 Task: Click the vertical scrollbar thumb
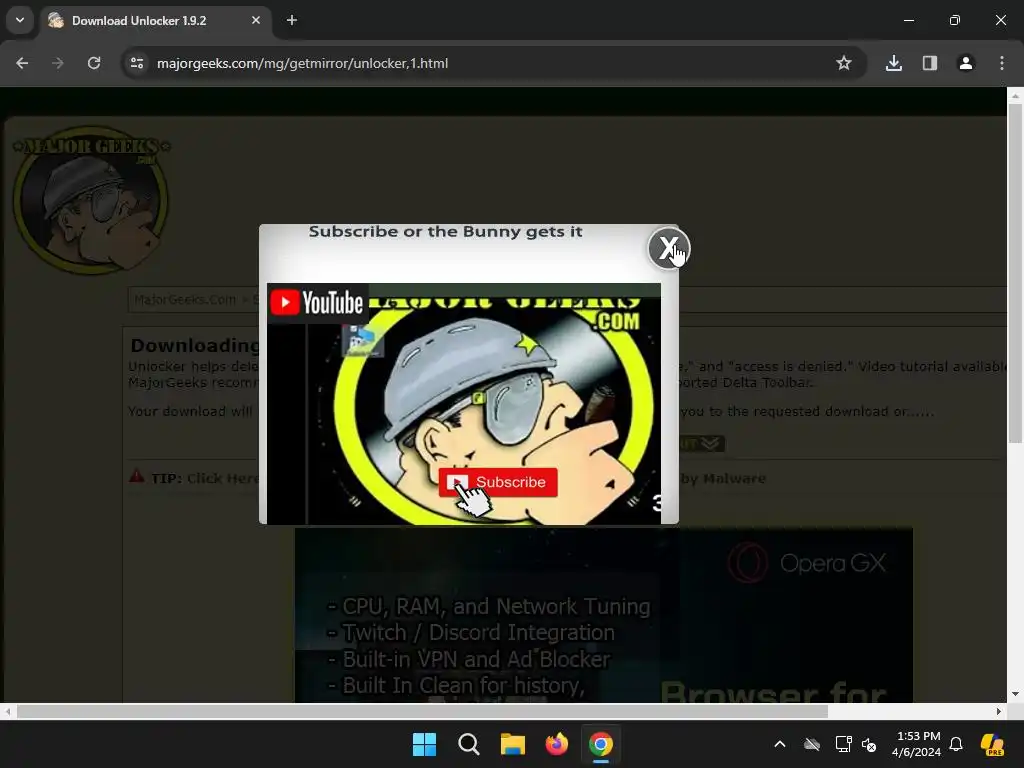pyautogui.click(x=1015, y=272)
